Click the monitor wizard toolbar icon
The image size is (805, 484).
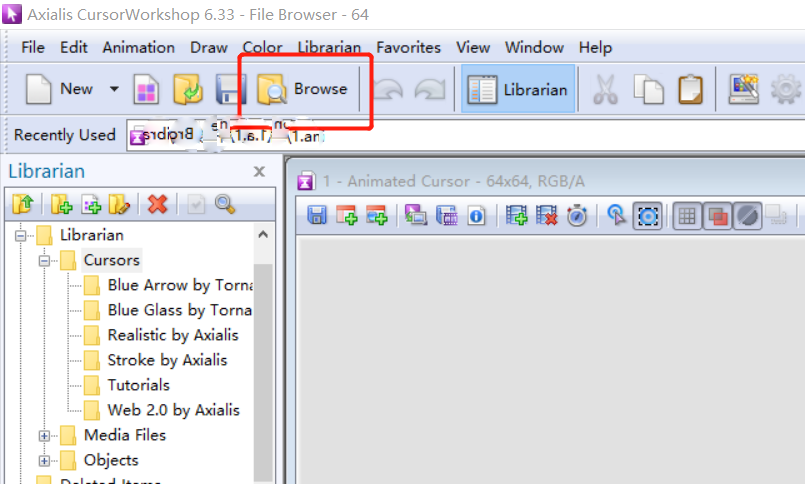click(x=744, y=89)
